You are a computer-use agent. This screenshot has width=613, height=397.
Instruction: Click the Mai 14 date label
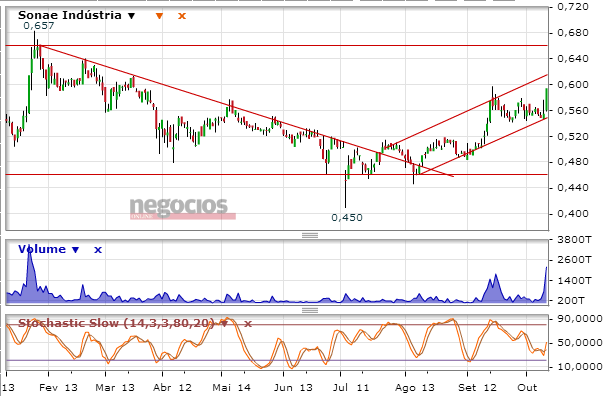pos(231,388)
